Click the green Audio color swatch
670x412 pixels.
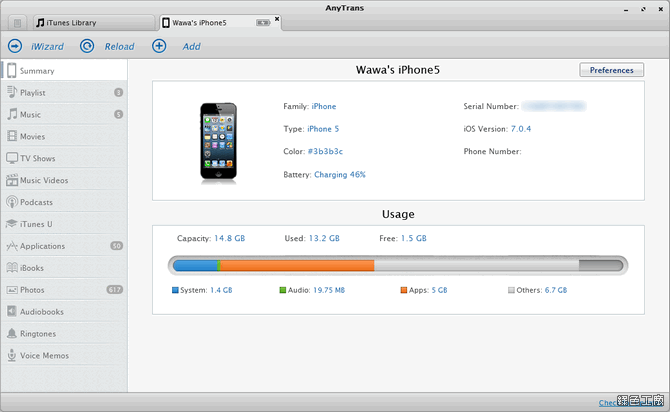282,290
